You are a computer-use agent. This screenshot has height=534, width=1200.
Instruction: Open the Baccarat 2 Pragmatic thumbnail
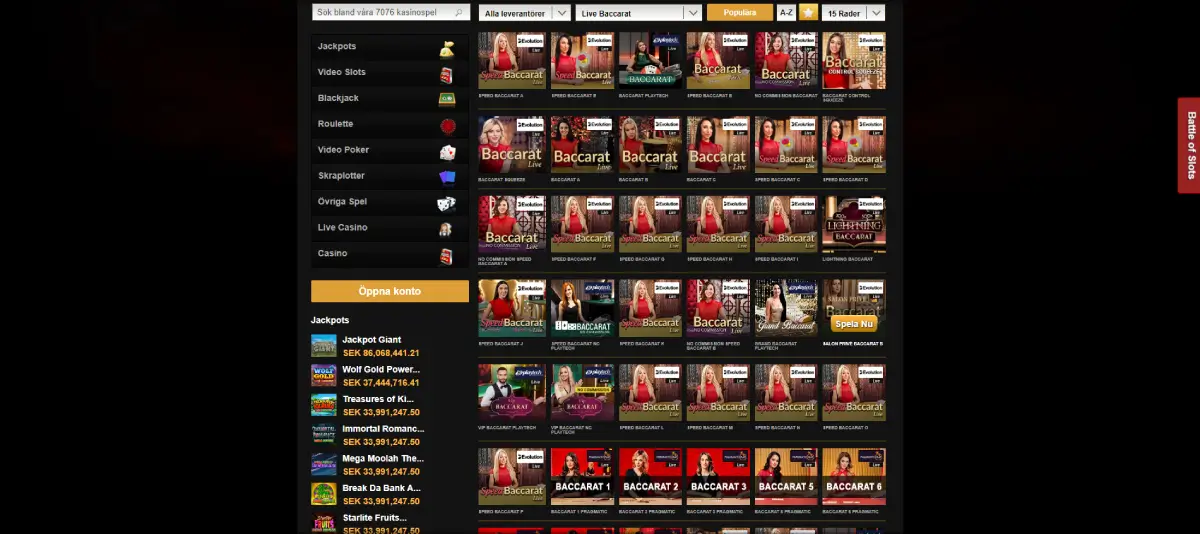[x=650, y=477]
